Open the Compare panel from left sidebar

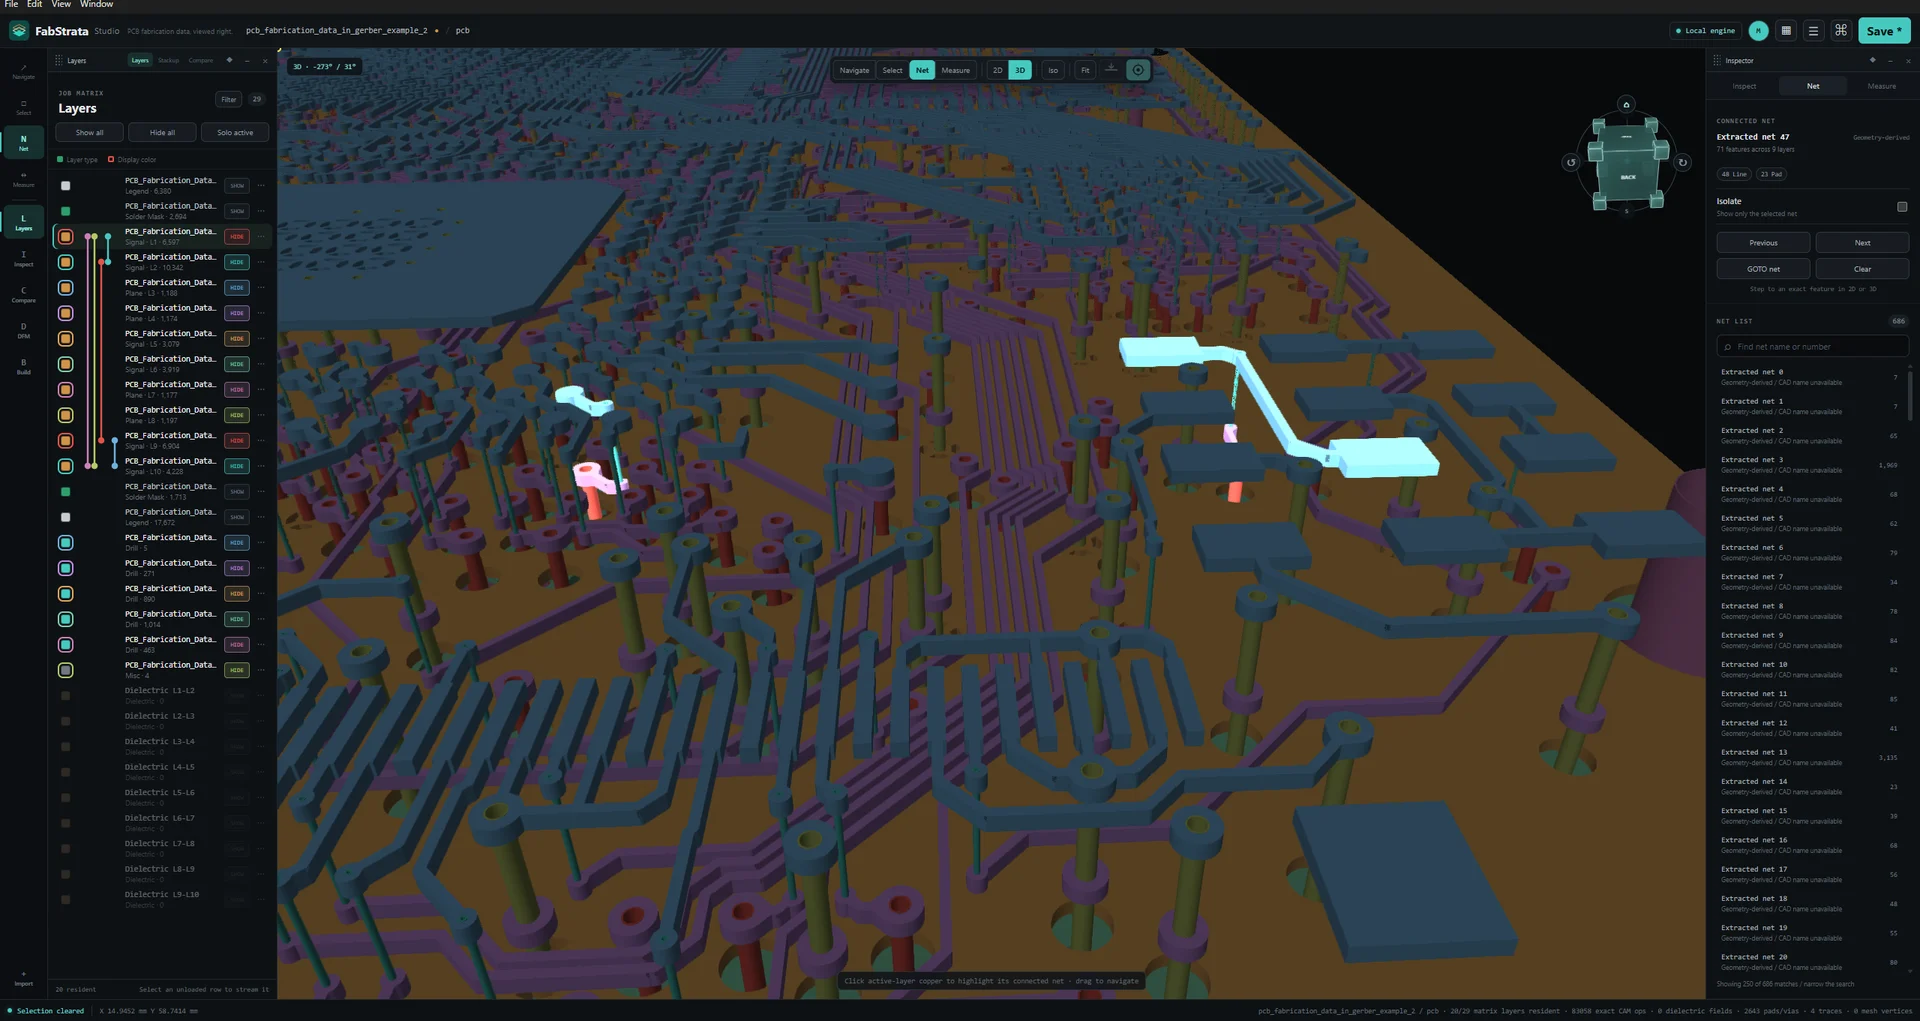(x=23, y=295)
